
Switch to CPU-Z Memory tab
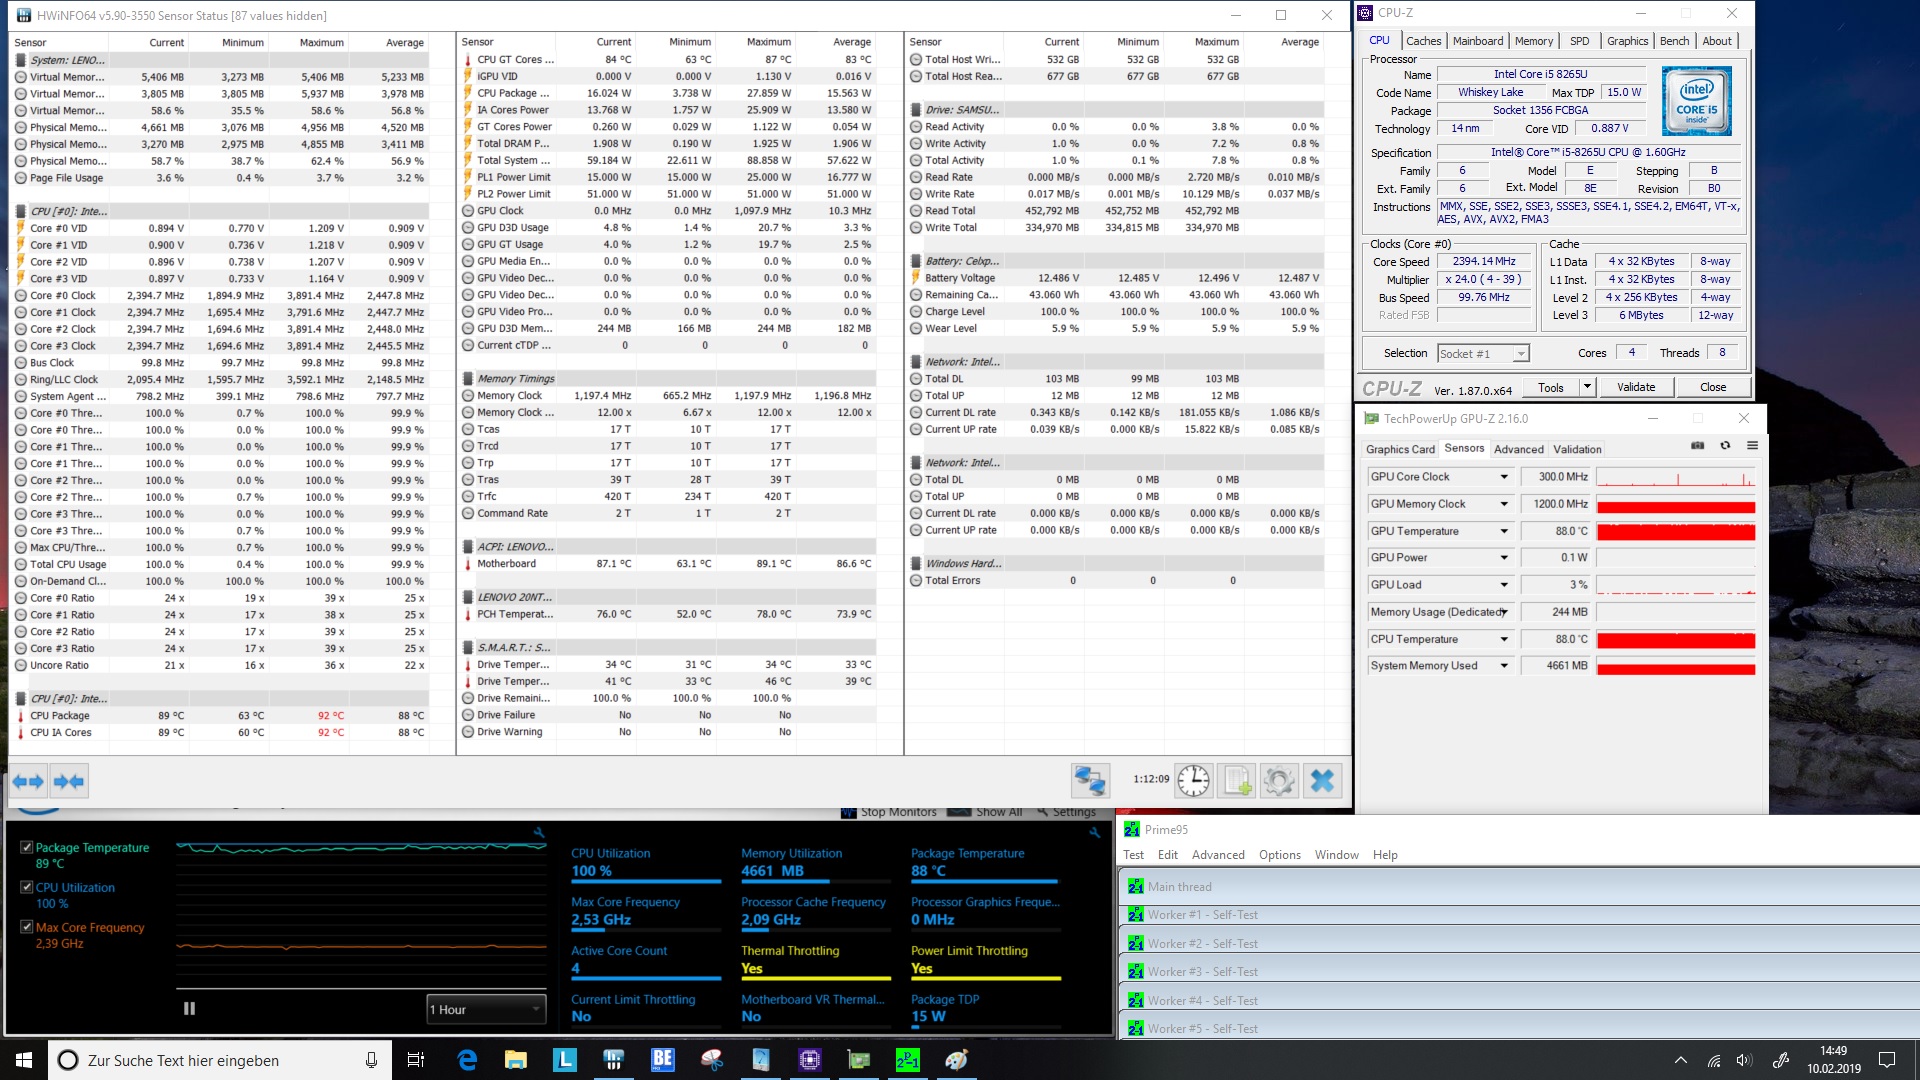1534,41
